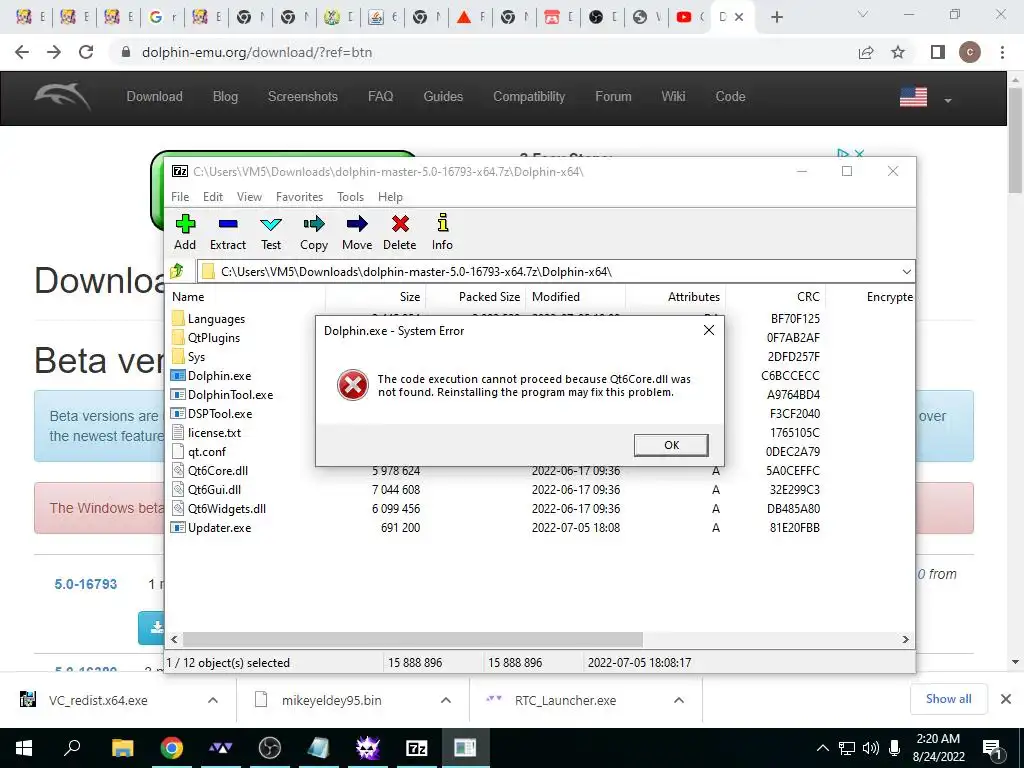Click the share page icon in address bar

coord(866,52)
